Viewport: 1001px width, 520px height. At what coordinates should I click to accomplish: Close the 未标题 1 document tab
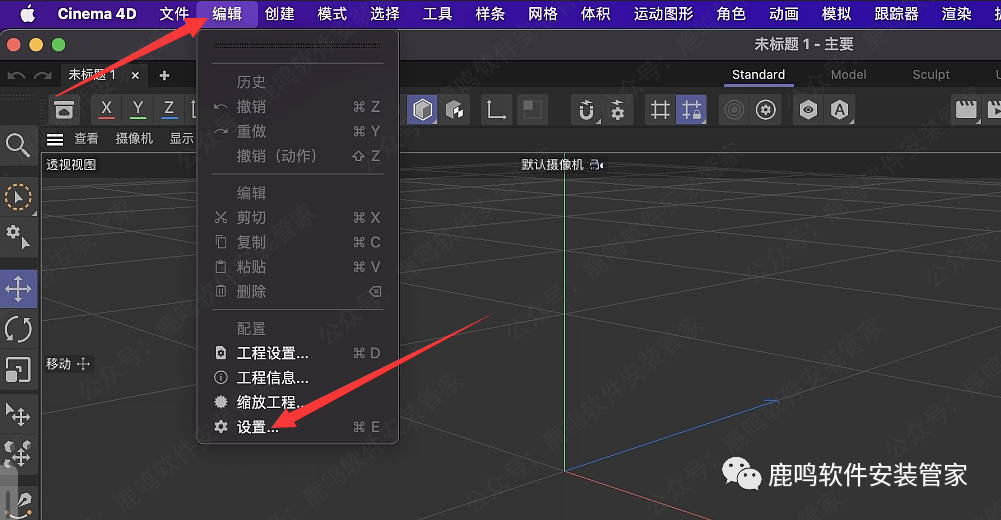(x=135, y=75)
